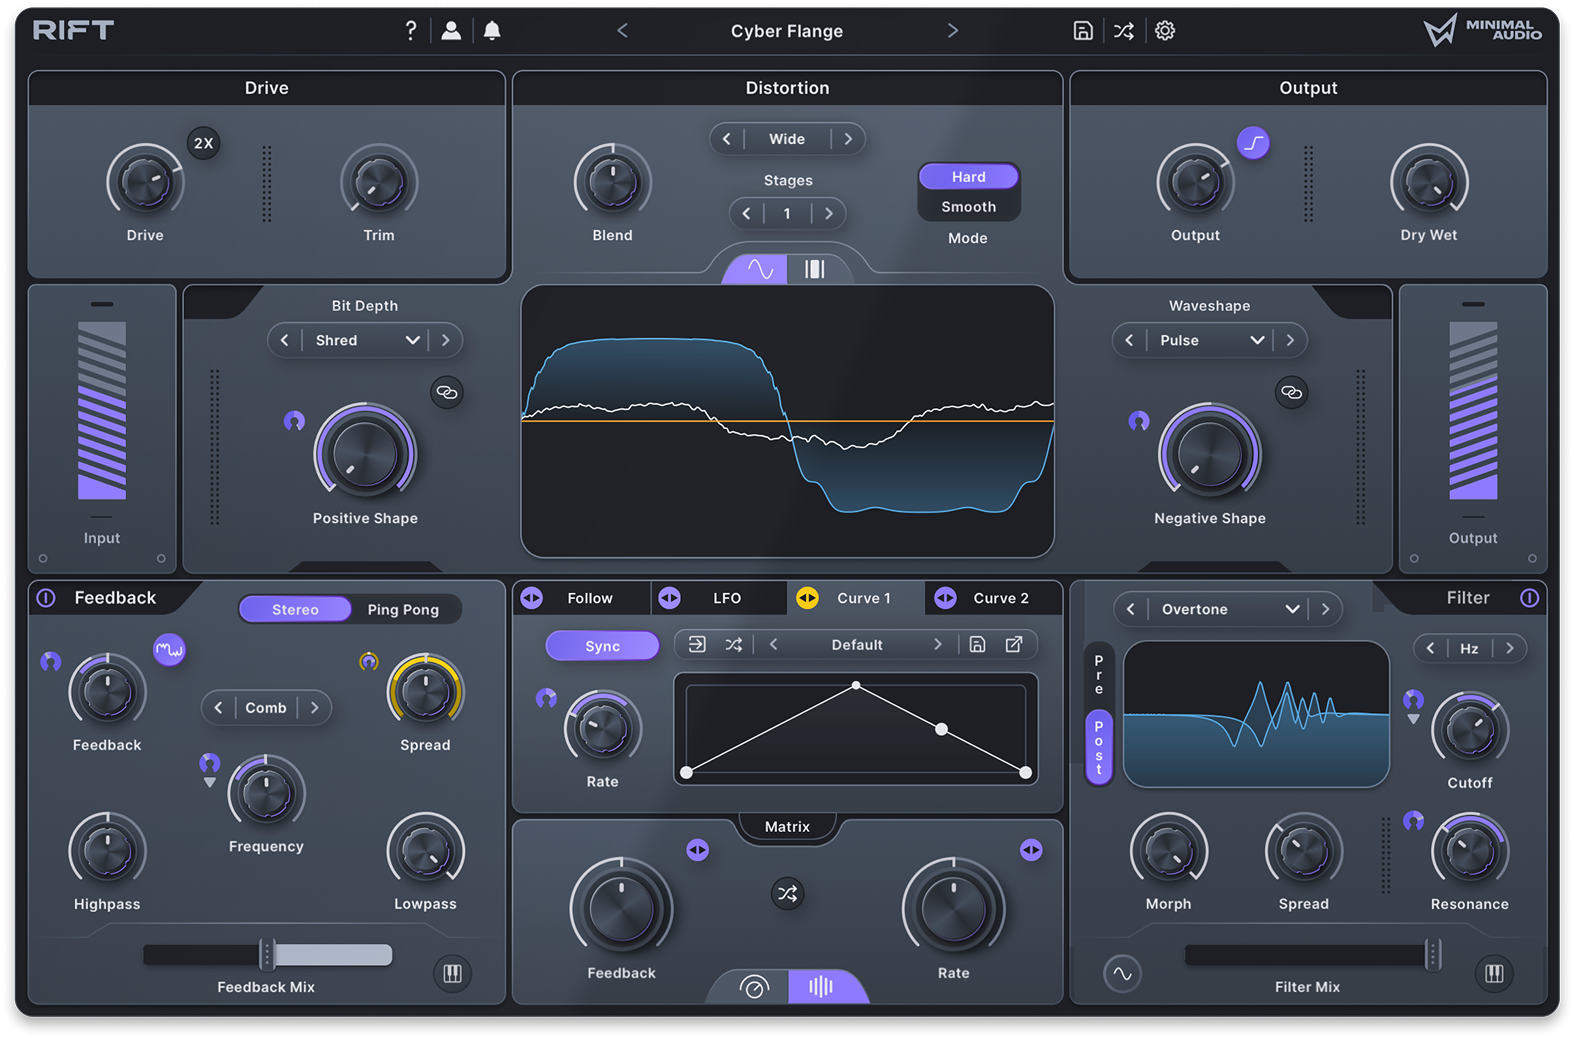
Task: Toggle the 2X oversampling button
Action: coord(204,143)
